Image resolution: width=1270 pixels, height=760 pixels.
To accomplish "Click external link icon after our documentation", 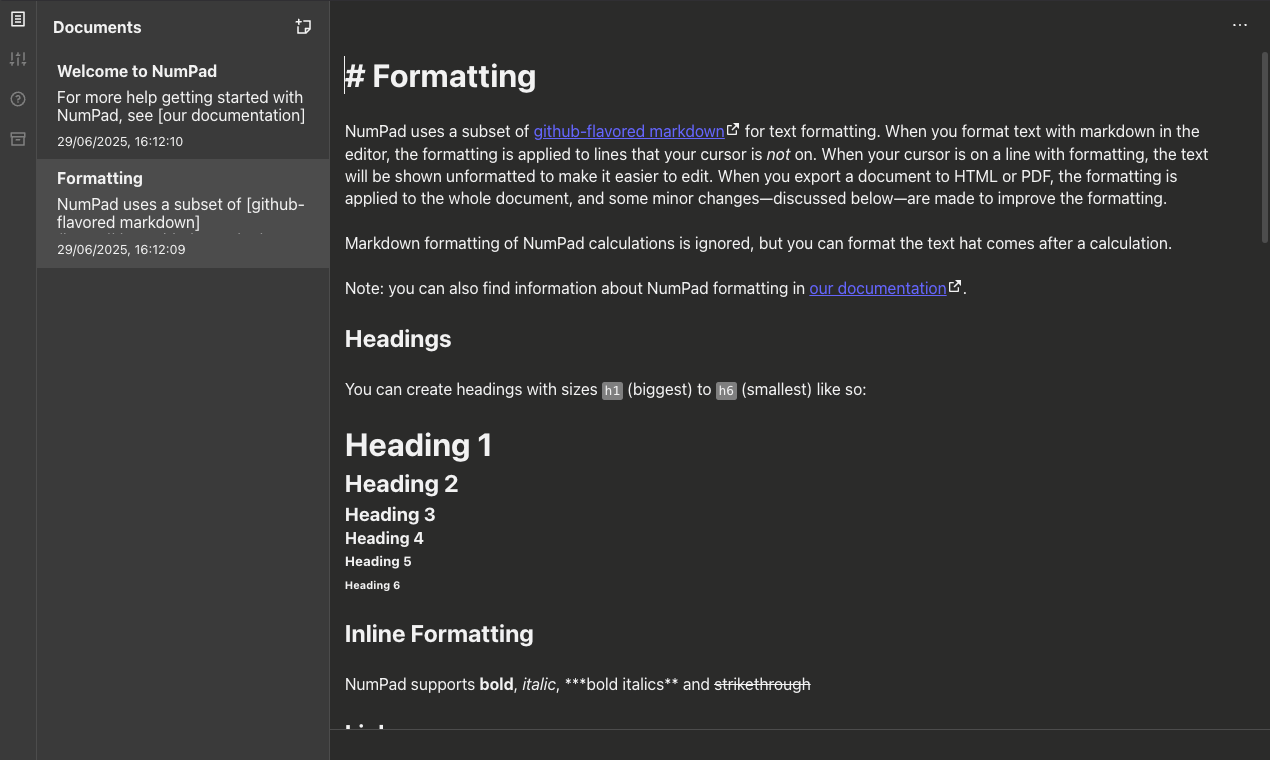I will pyautogui.click(x=955, y=287).
